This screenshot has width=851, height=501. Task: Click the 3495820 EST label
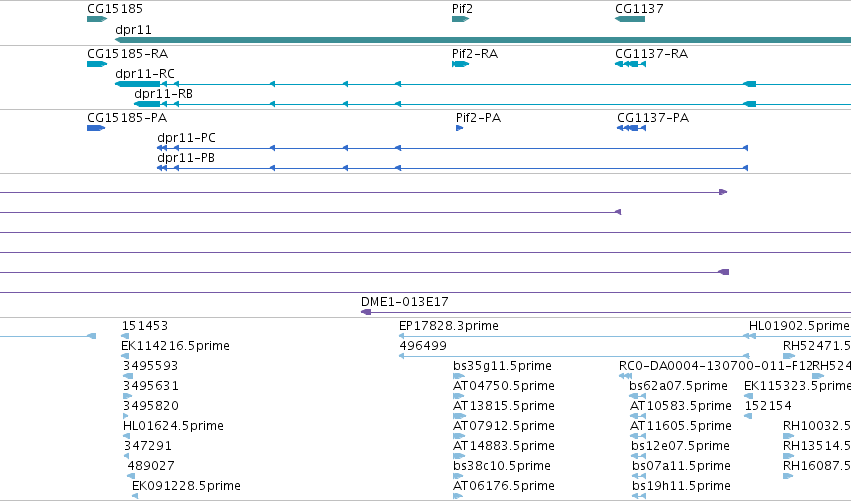coord(150,406)
